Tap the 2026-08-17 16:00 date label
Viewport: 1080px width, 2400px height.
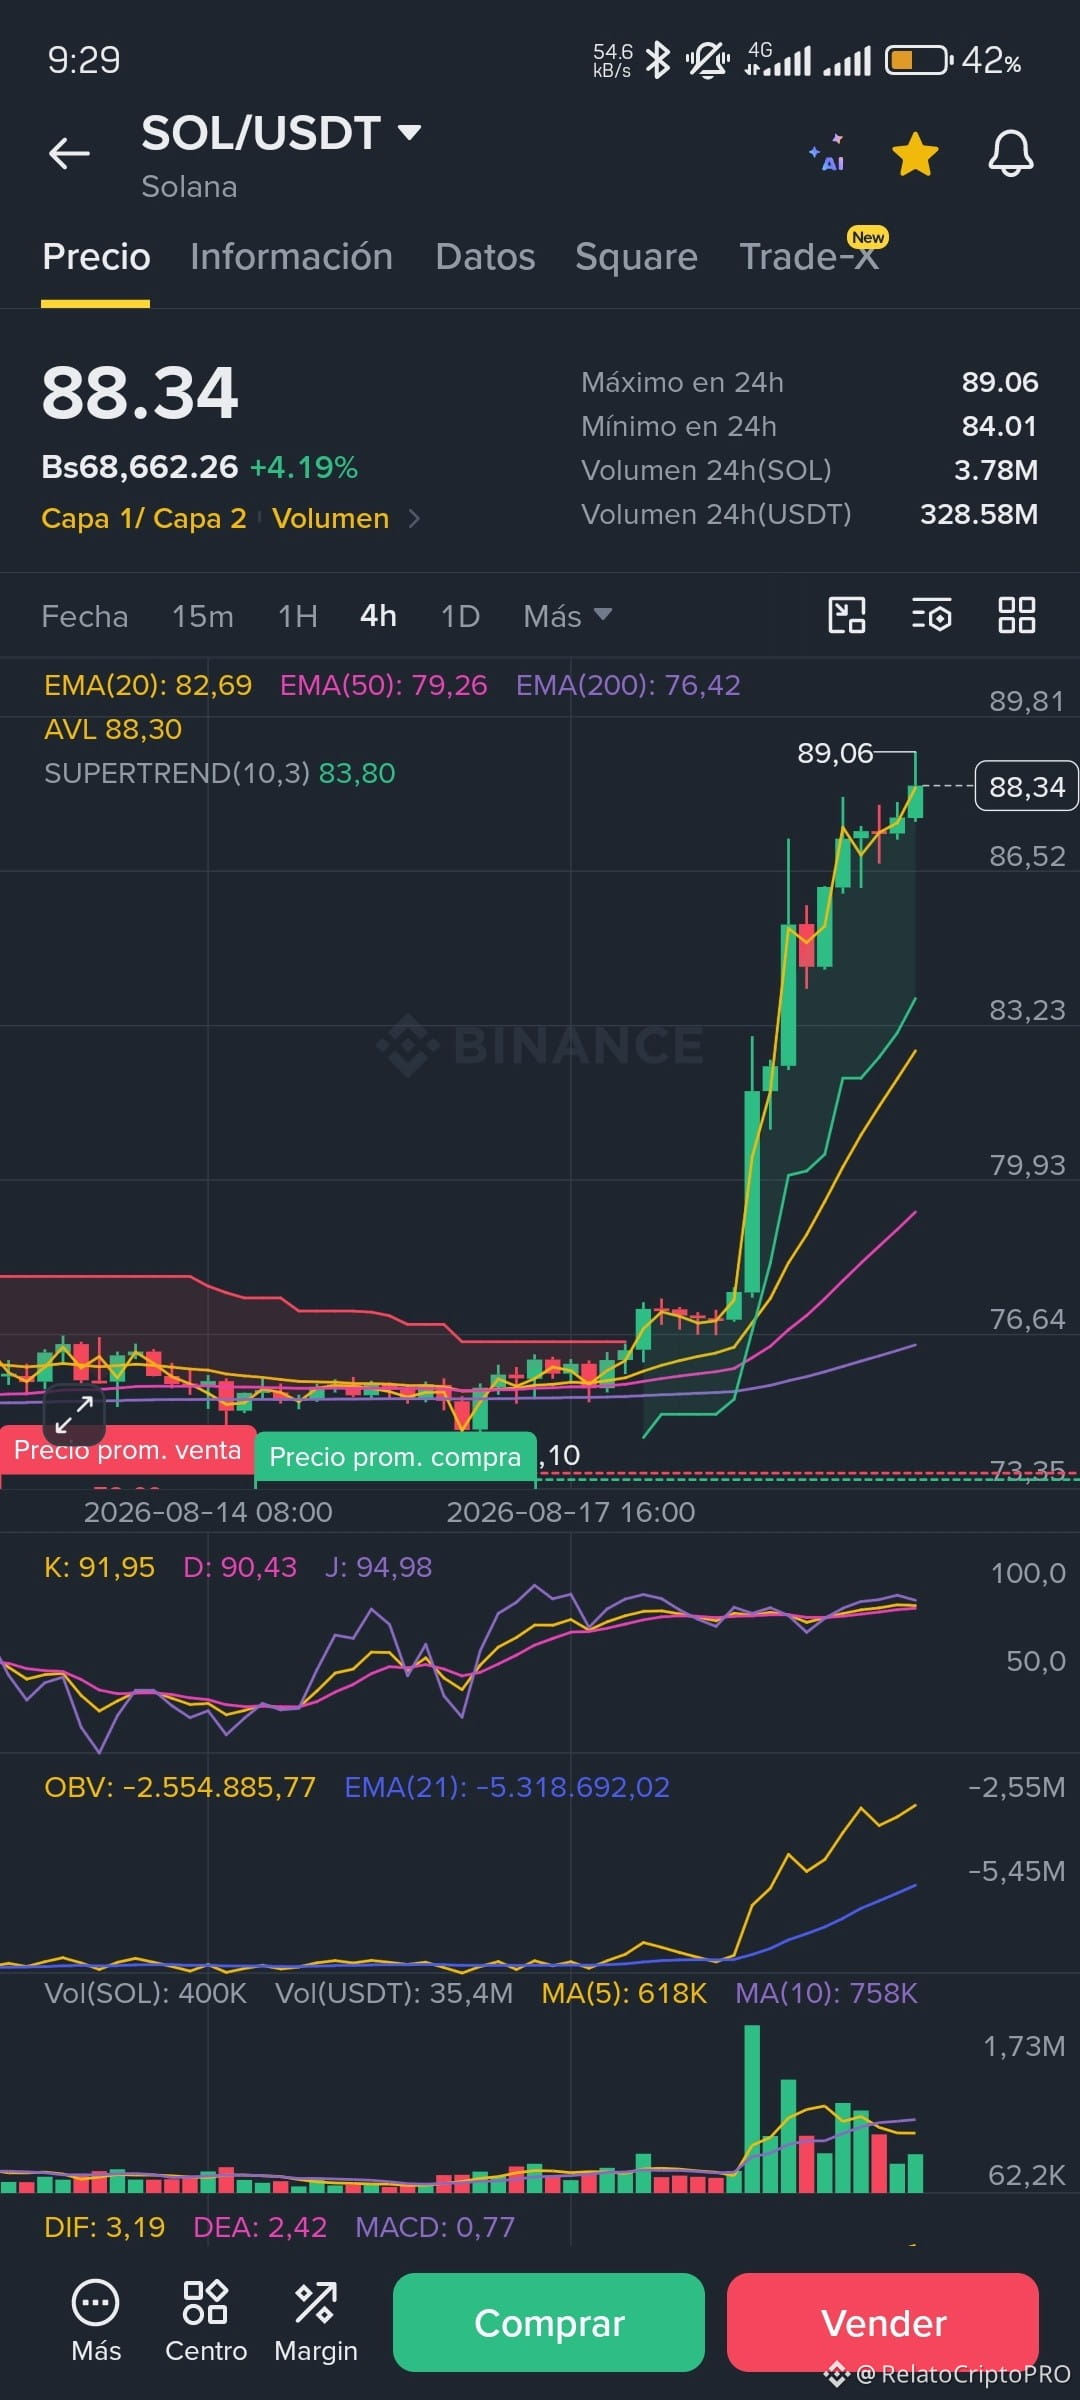click(571, 1511)
